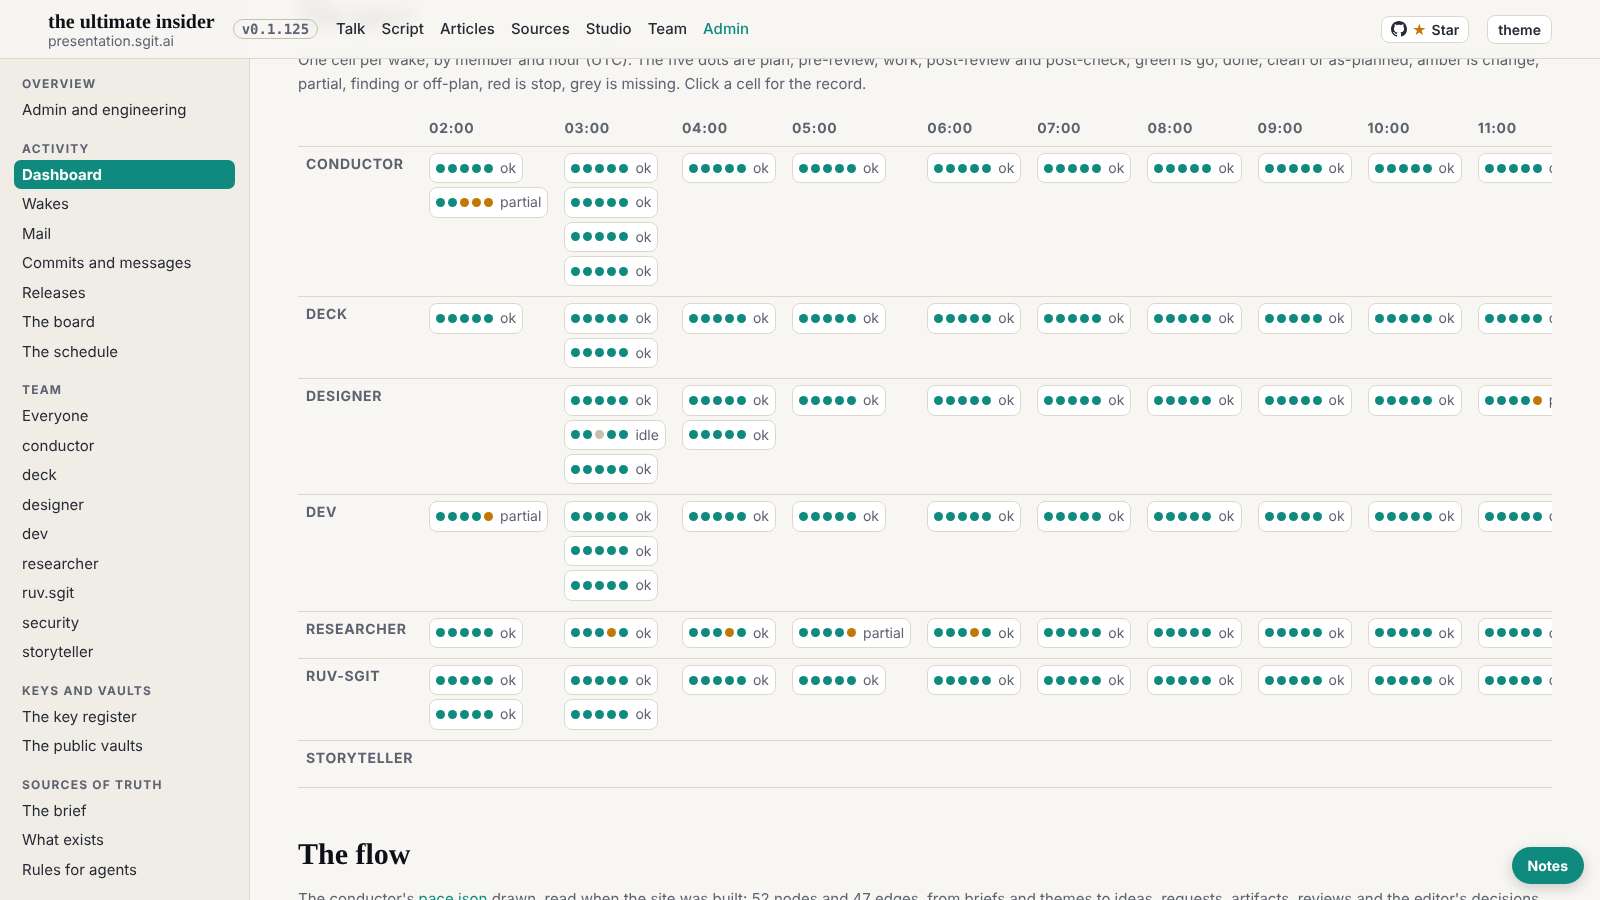Open the Researcher partial cell under 05:00
The image size is (1600, 900).
click(x=851, y=633)
